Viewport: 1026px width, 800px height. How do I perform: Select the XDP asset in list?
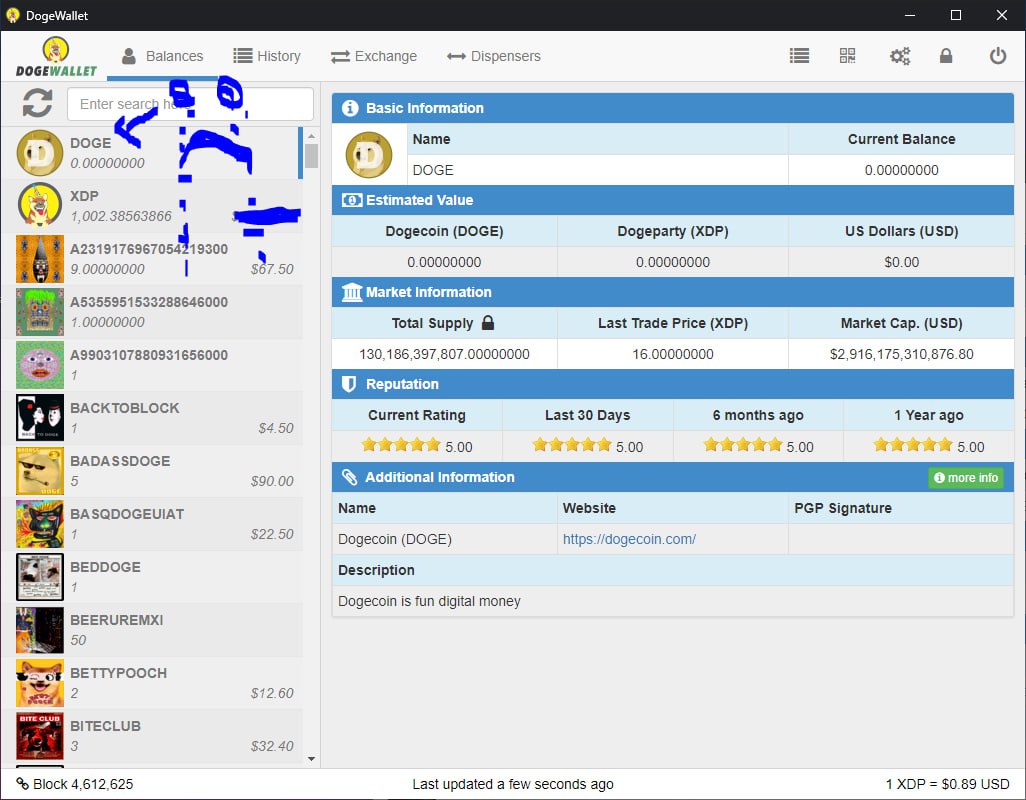pos(150,205)
